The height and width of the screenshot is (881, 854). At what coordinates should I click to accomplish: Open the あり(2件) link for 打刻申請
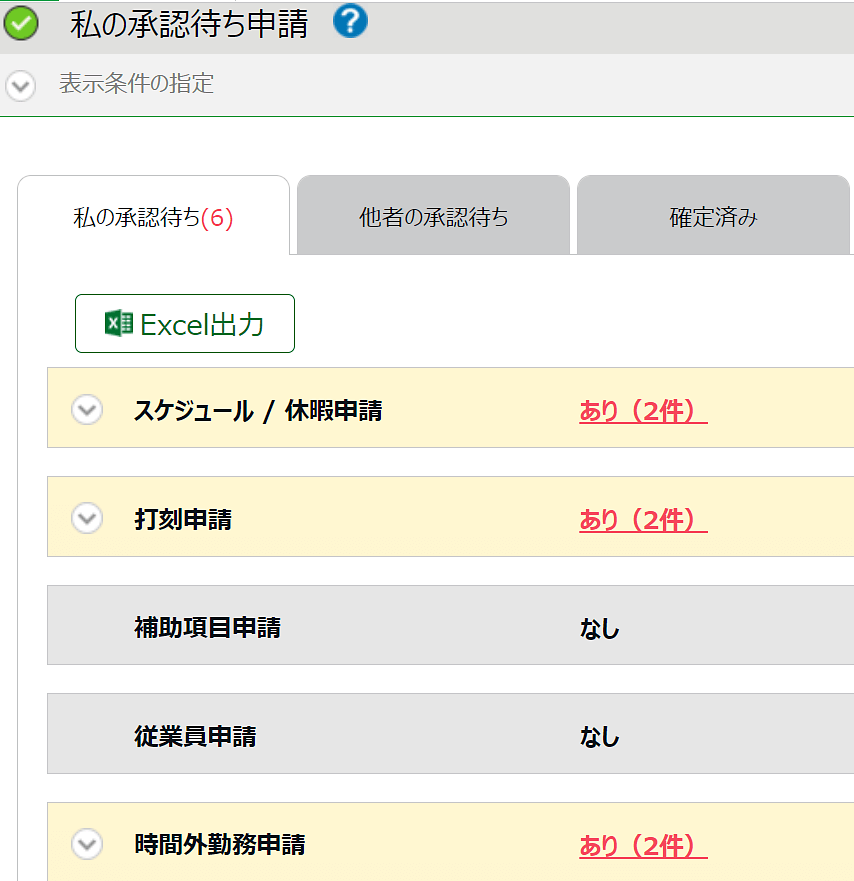click(x=643, y=520)
